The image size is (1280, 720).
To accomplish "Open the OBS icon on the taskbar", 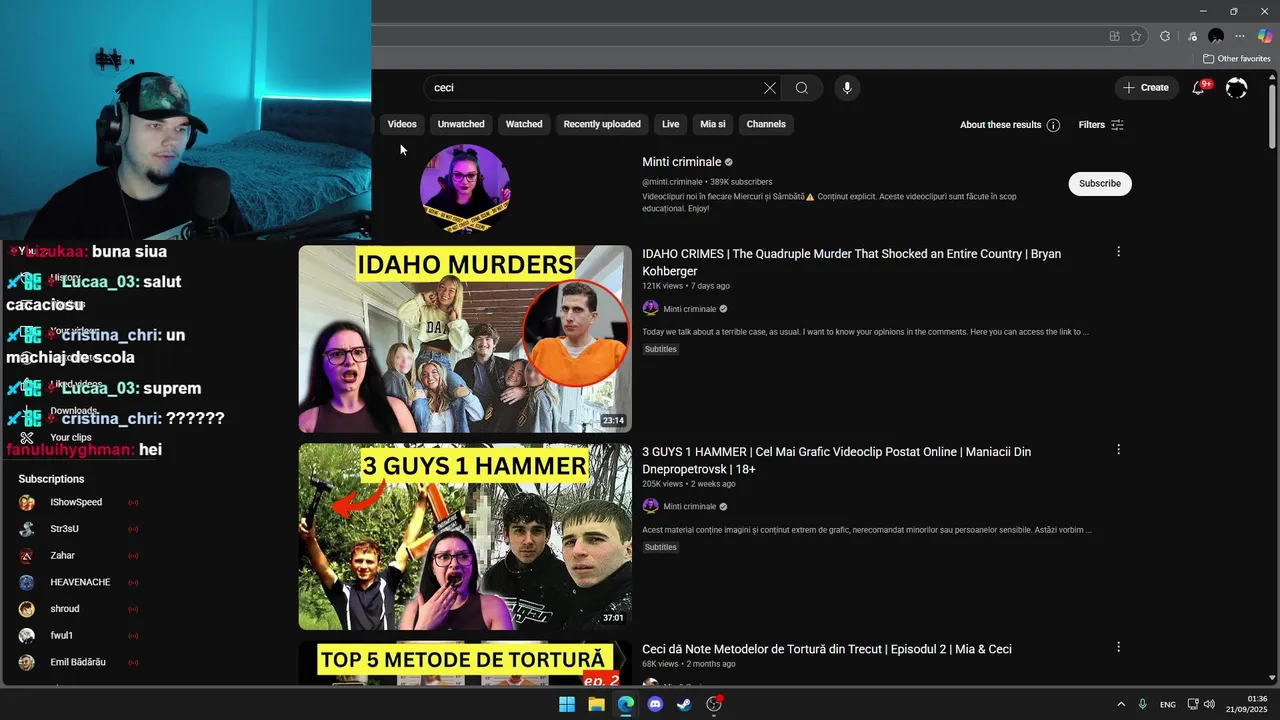I will (714, 704).
